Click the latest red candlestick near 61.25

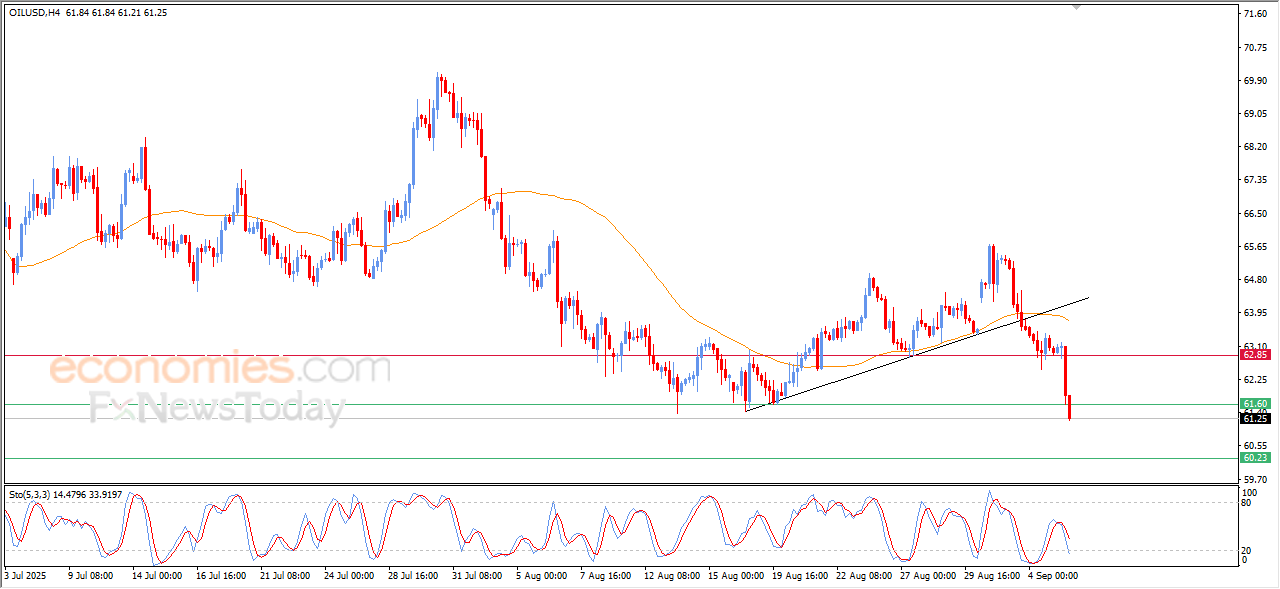pos(1069,407)
